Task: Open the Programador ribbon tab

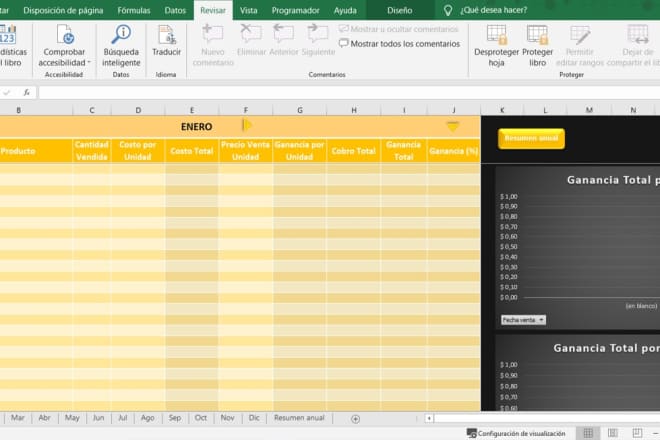Action: coord(295,11)
